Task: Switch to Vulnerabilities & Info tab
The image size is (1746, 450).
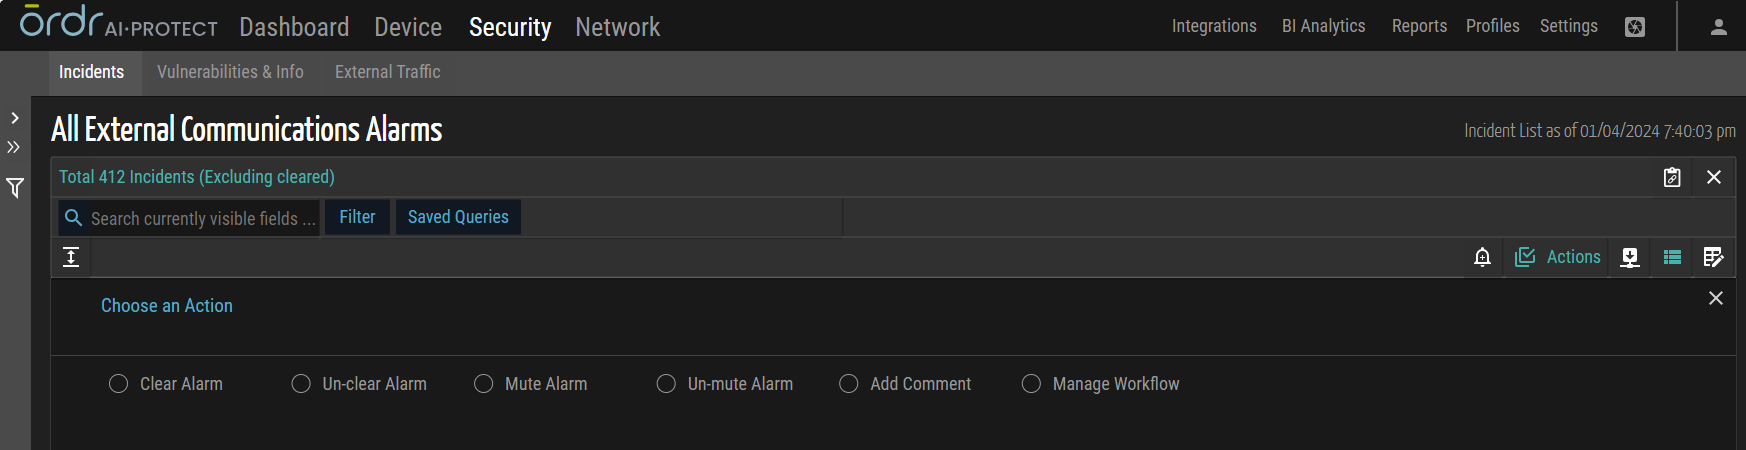Action: tap(230, 72)
